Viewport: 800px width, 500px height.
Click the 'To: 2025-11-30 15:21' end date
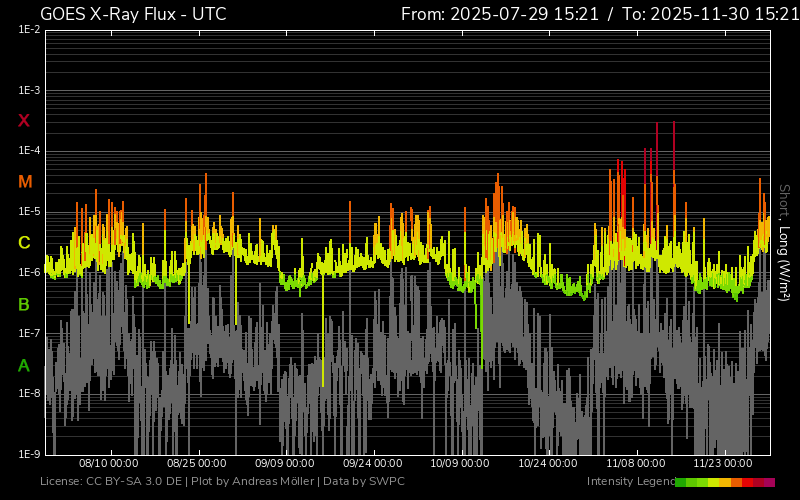(711, 14)
